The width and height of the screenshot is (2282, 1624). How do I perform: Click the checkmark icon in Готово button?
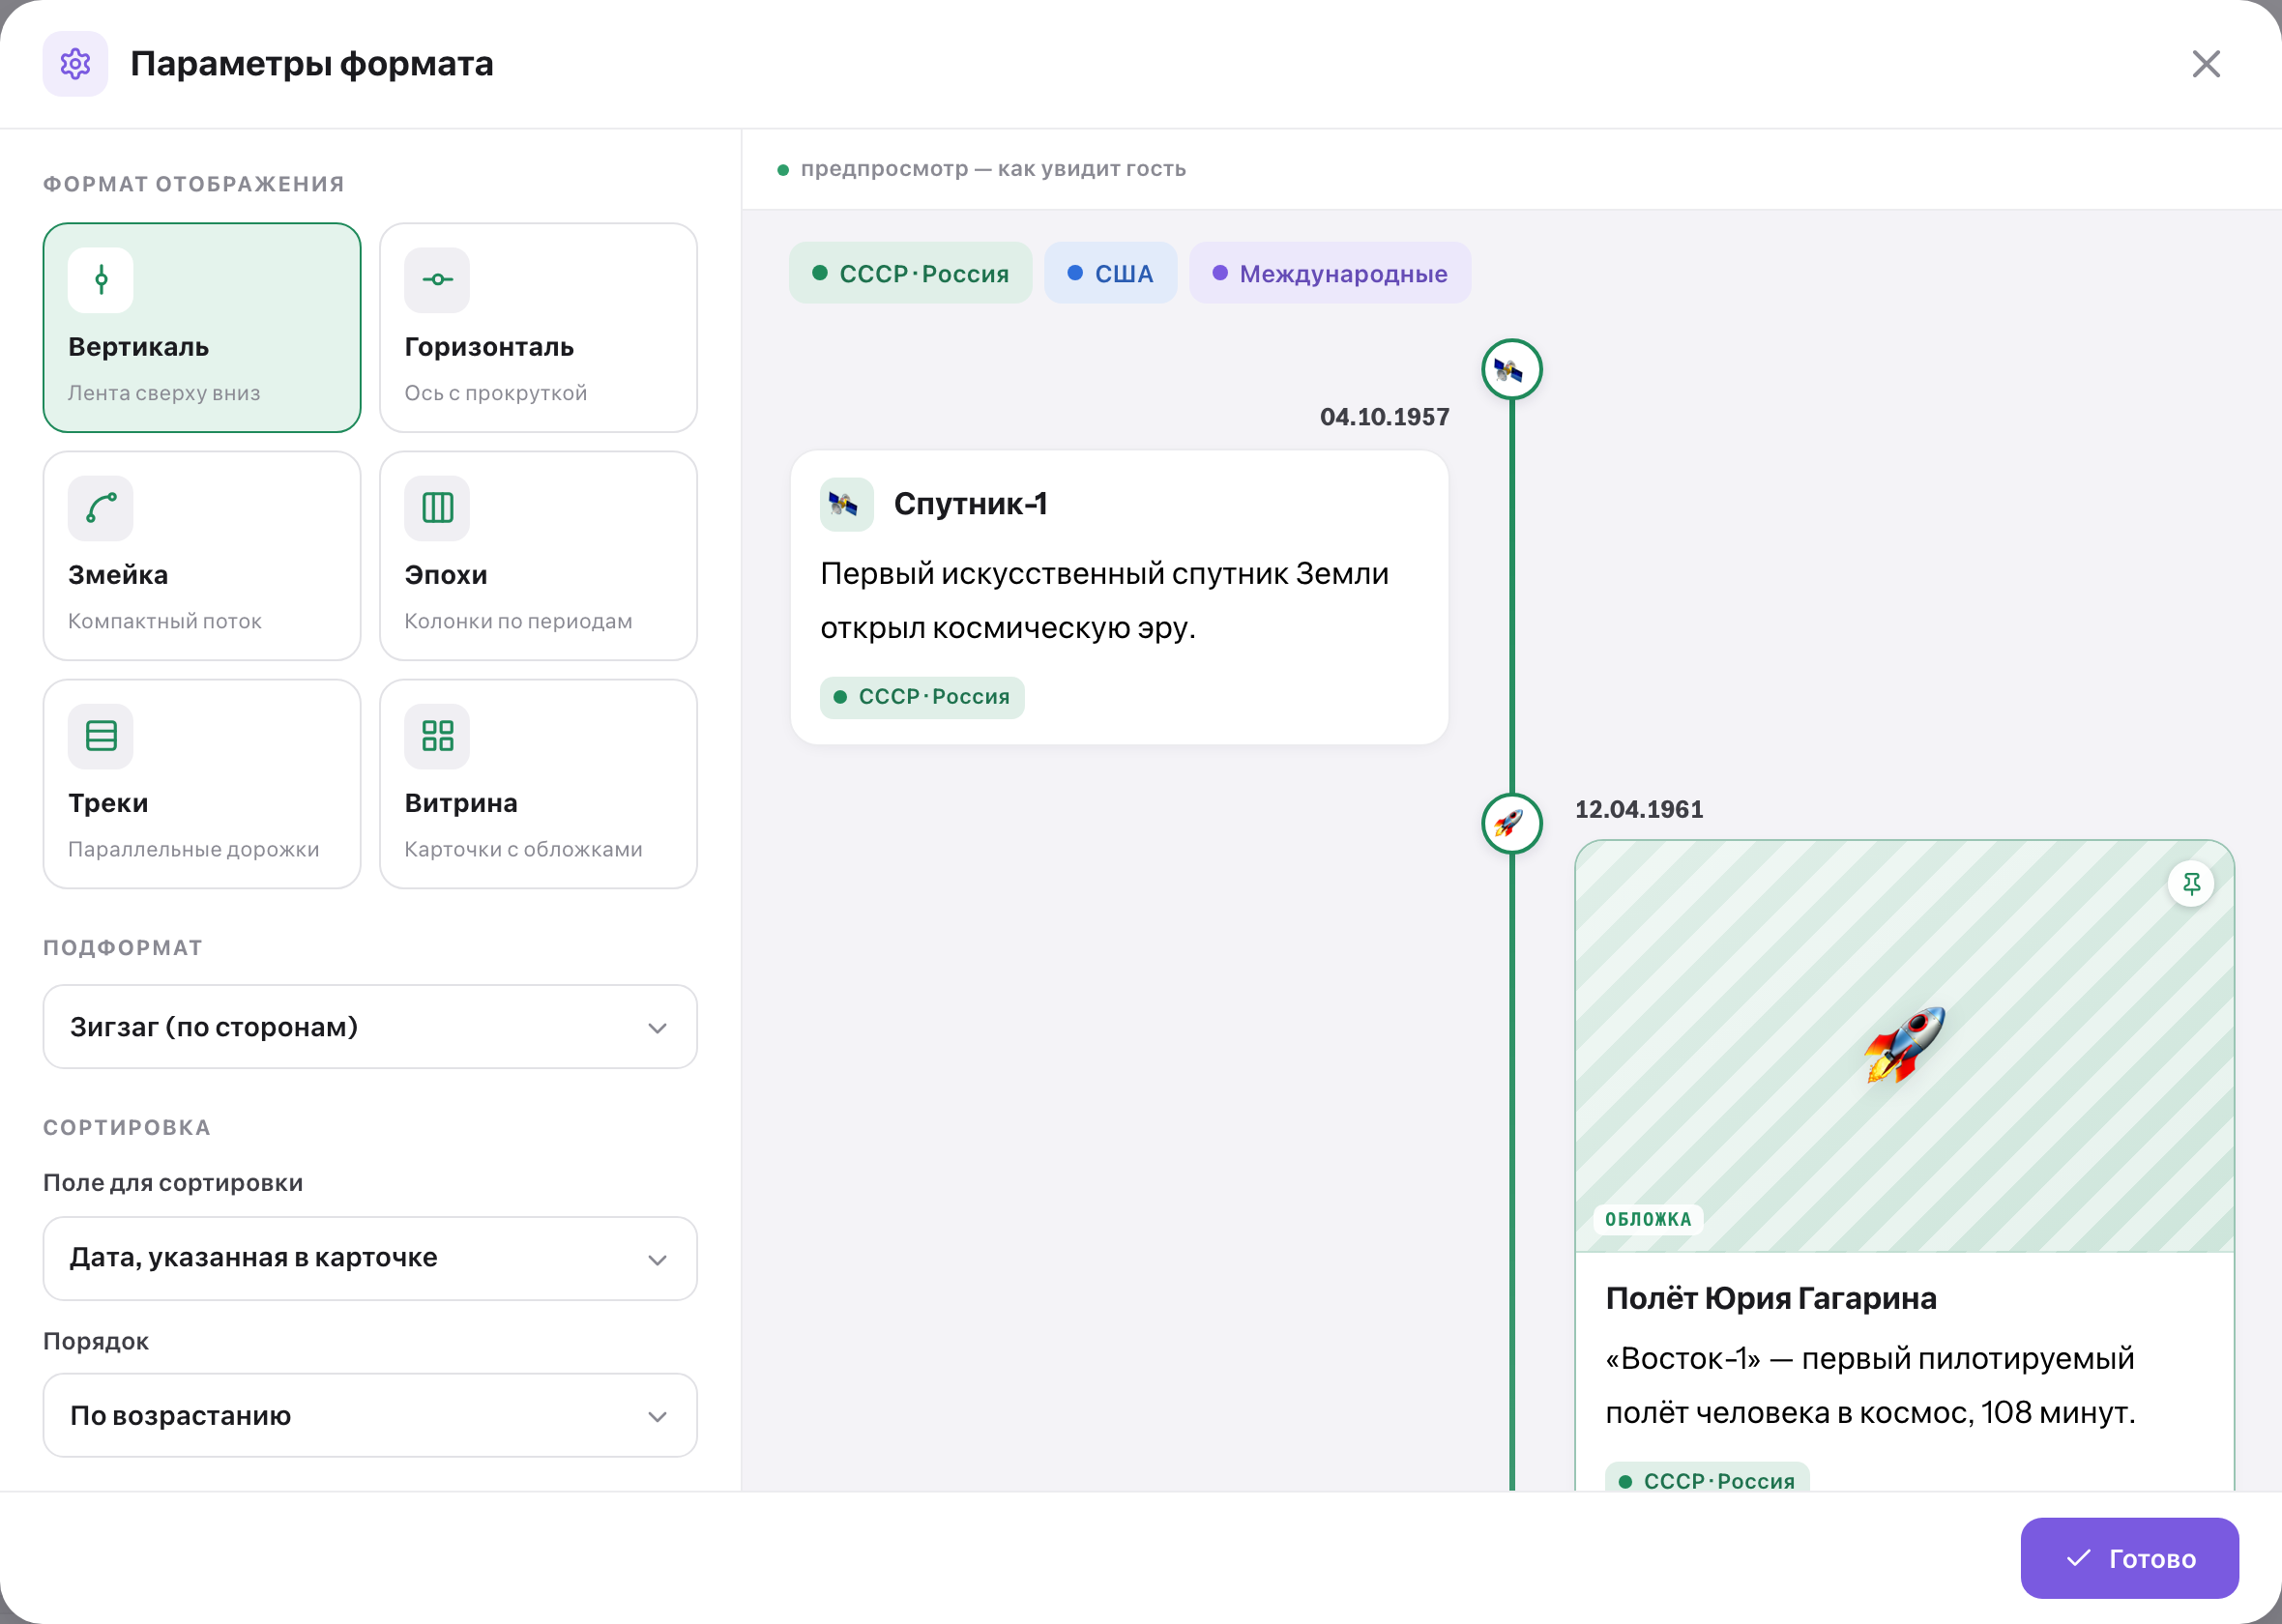2078,1558
